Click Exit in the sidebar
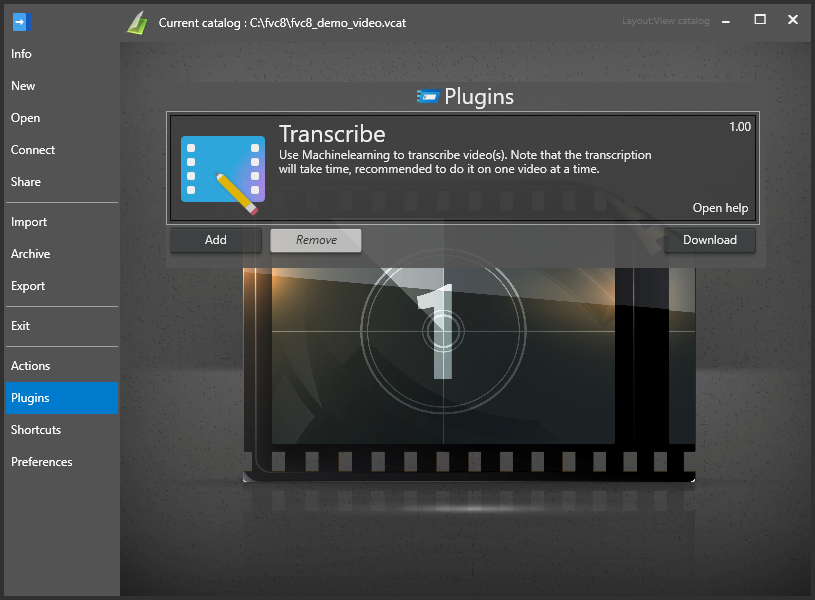Screen dimensions: 815x600 tap(21, 326)
